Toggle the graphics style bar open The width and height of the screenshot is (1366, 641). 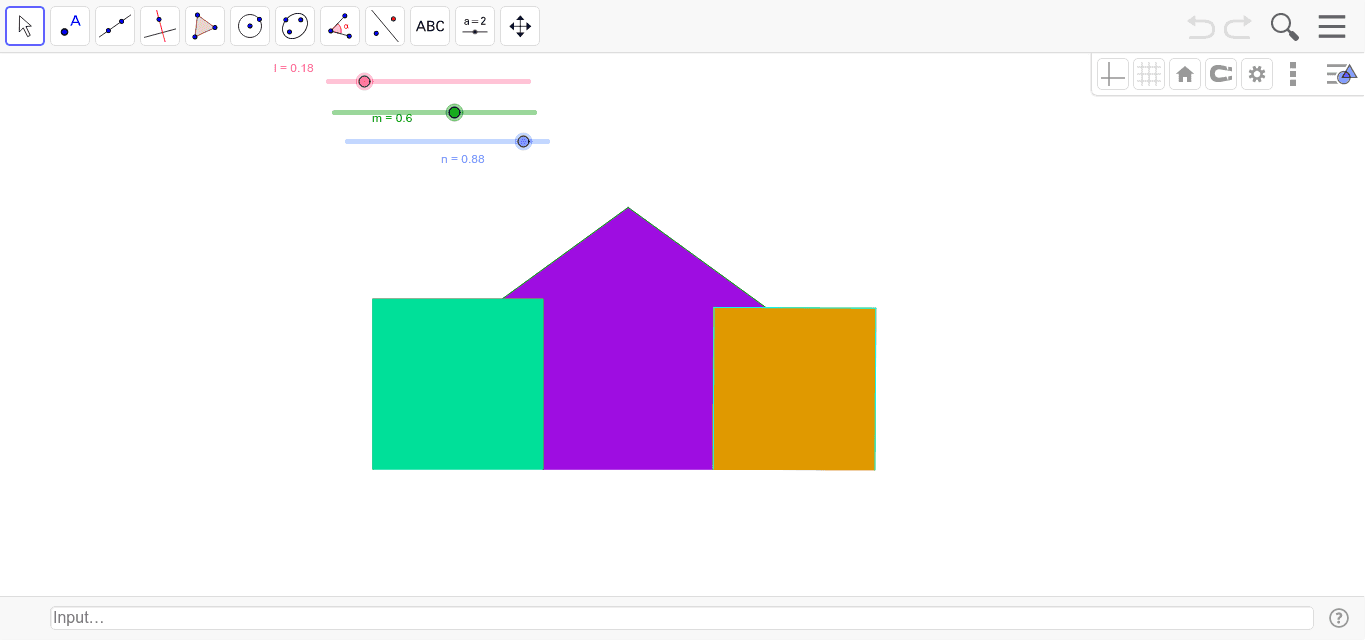pos(1340,73)
